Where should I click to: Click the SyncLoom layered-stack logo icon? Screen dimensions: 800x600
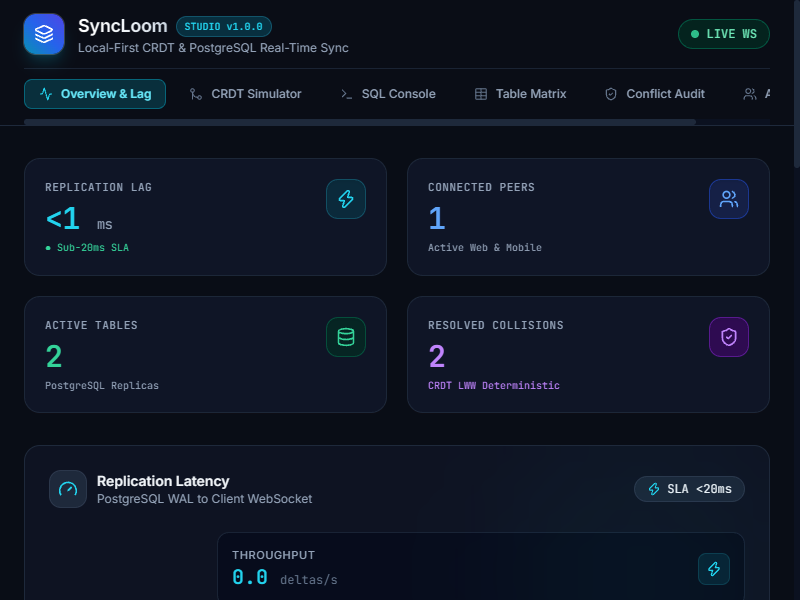(44, 34)
